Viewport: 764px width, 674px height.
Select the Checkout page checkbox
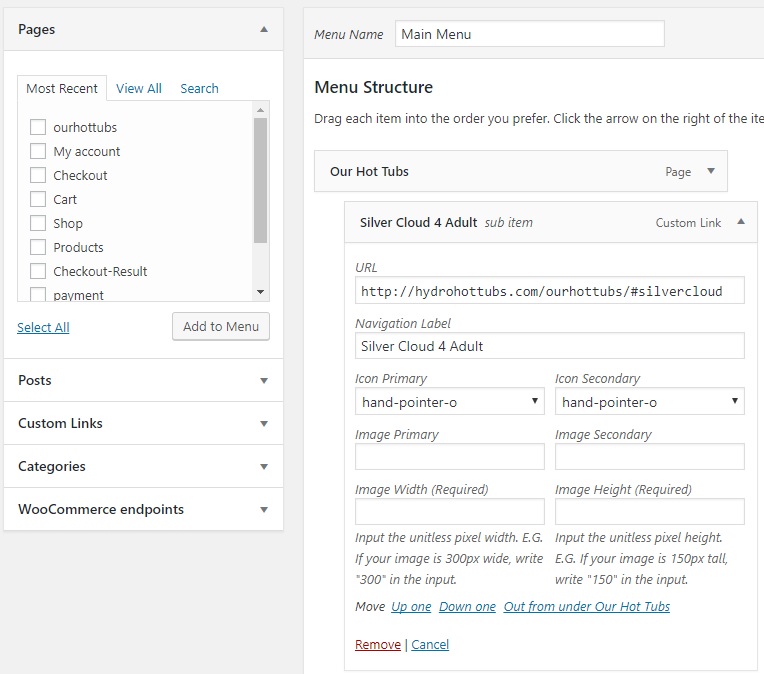click(38, 175)
